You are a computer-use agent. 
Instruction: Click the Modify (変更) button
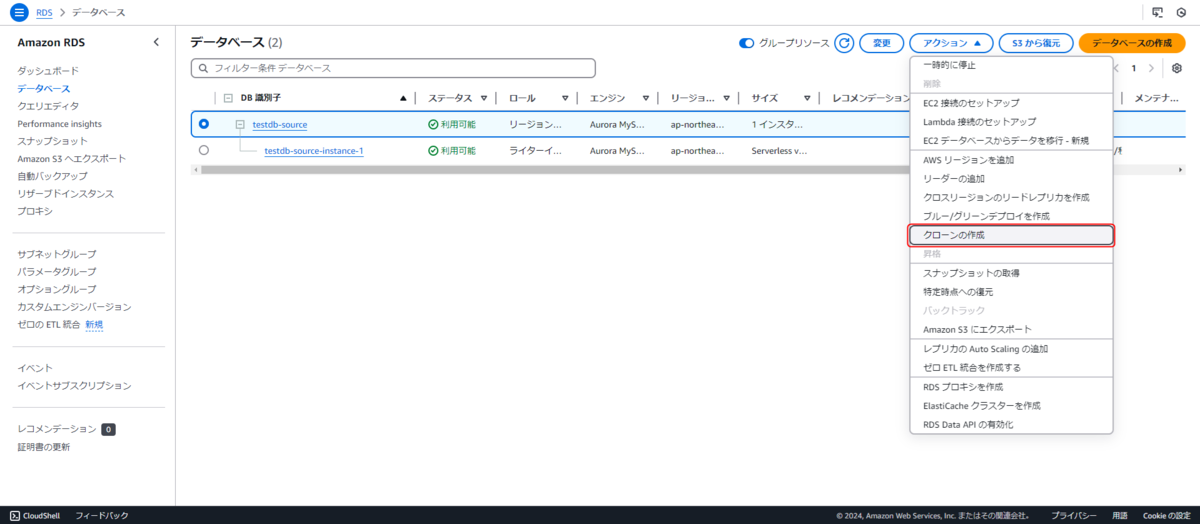881,43
